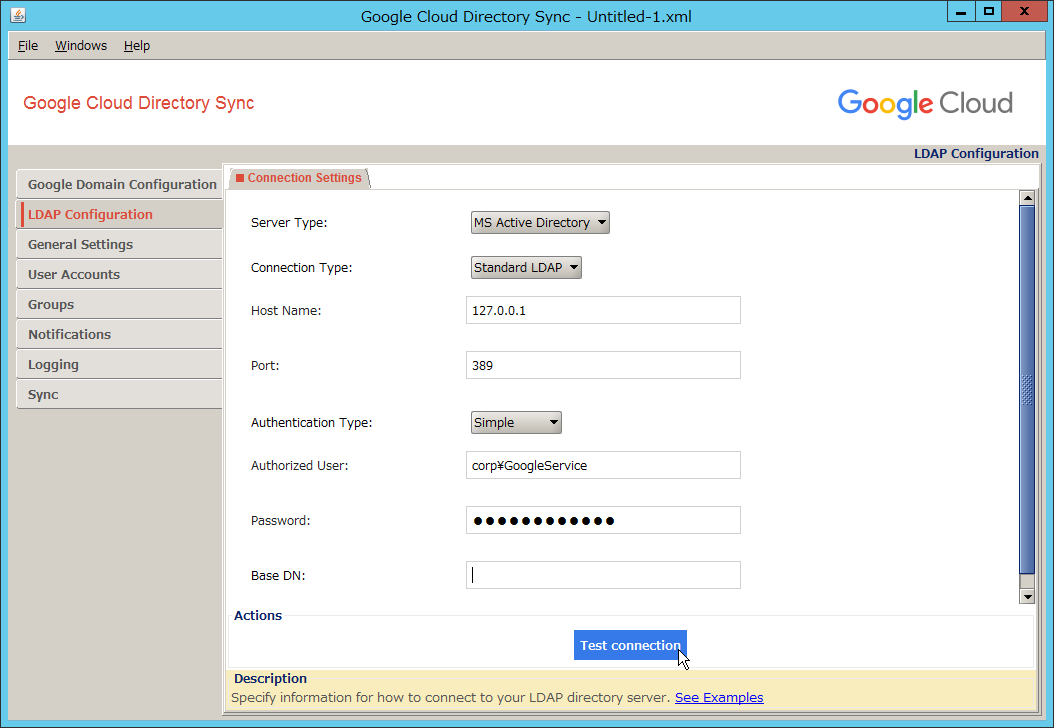
Task: Select the Connection Settings tab
Action: point(299,178)
